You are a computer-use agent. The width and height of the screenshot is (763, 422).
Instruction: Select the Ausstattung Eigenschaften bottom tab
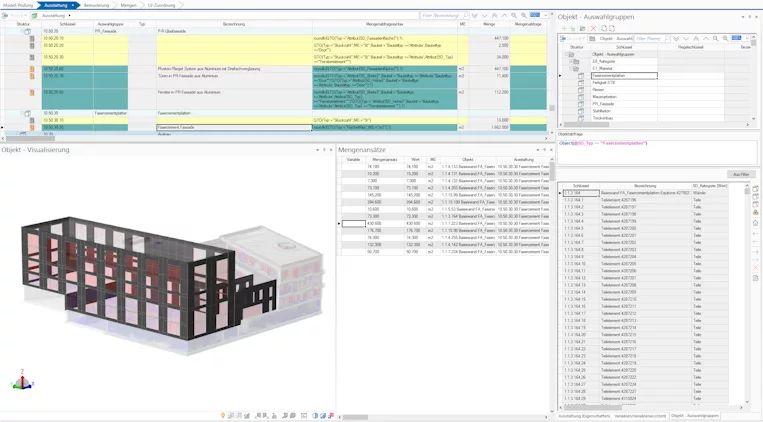click(x=584, y=416)
